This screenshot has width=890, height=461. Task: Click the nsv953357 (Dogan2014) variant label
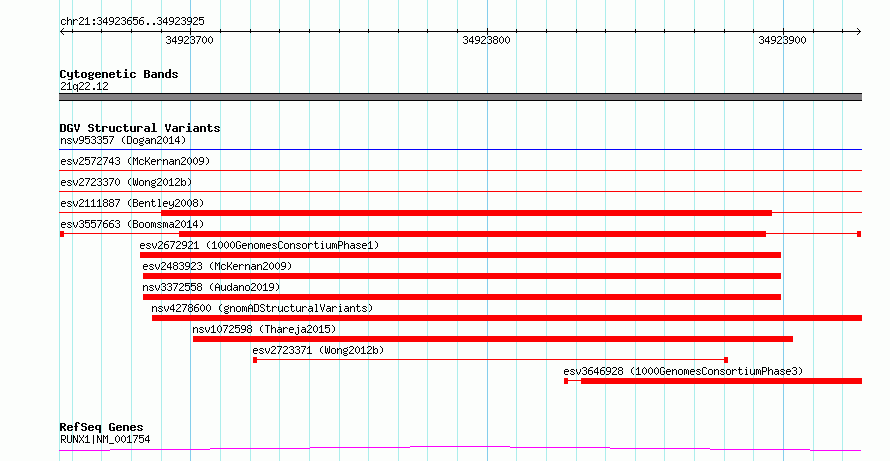[123, 140]
